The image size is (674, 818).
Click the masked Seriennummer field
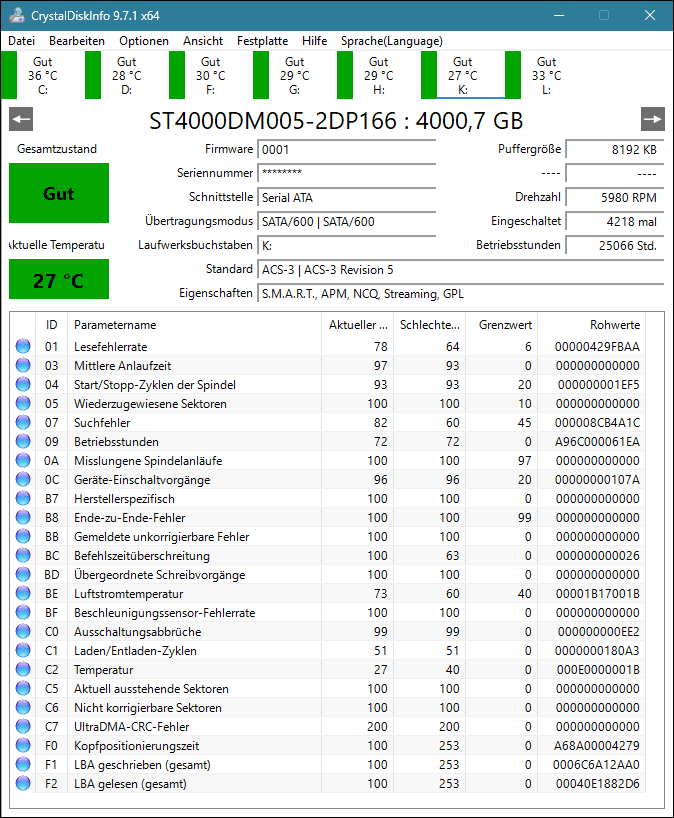(x=346, y=173)
